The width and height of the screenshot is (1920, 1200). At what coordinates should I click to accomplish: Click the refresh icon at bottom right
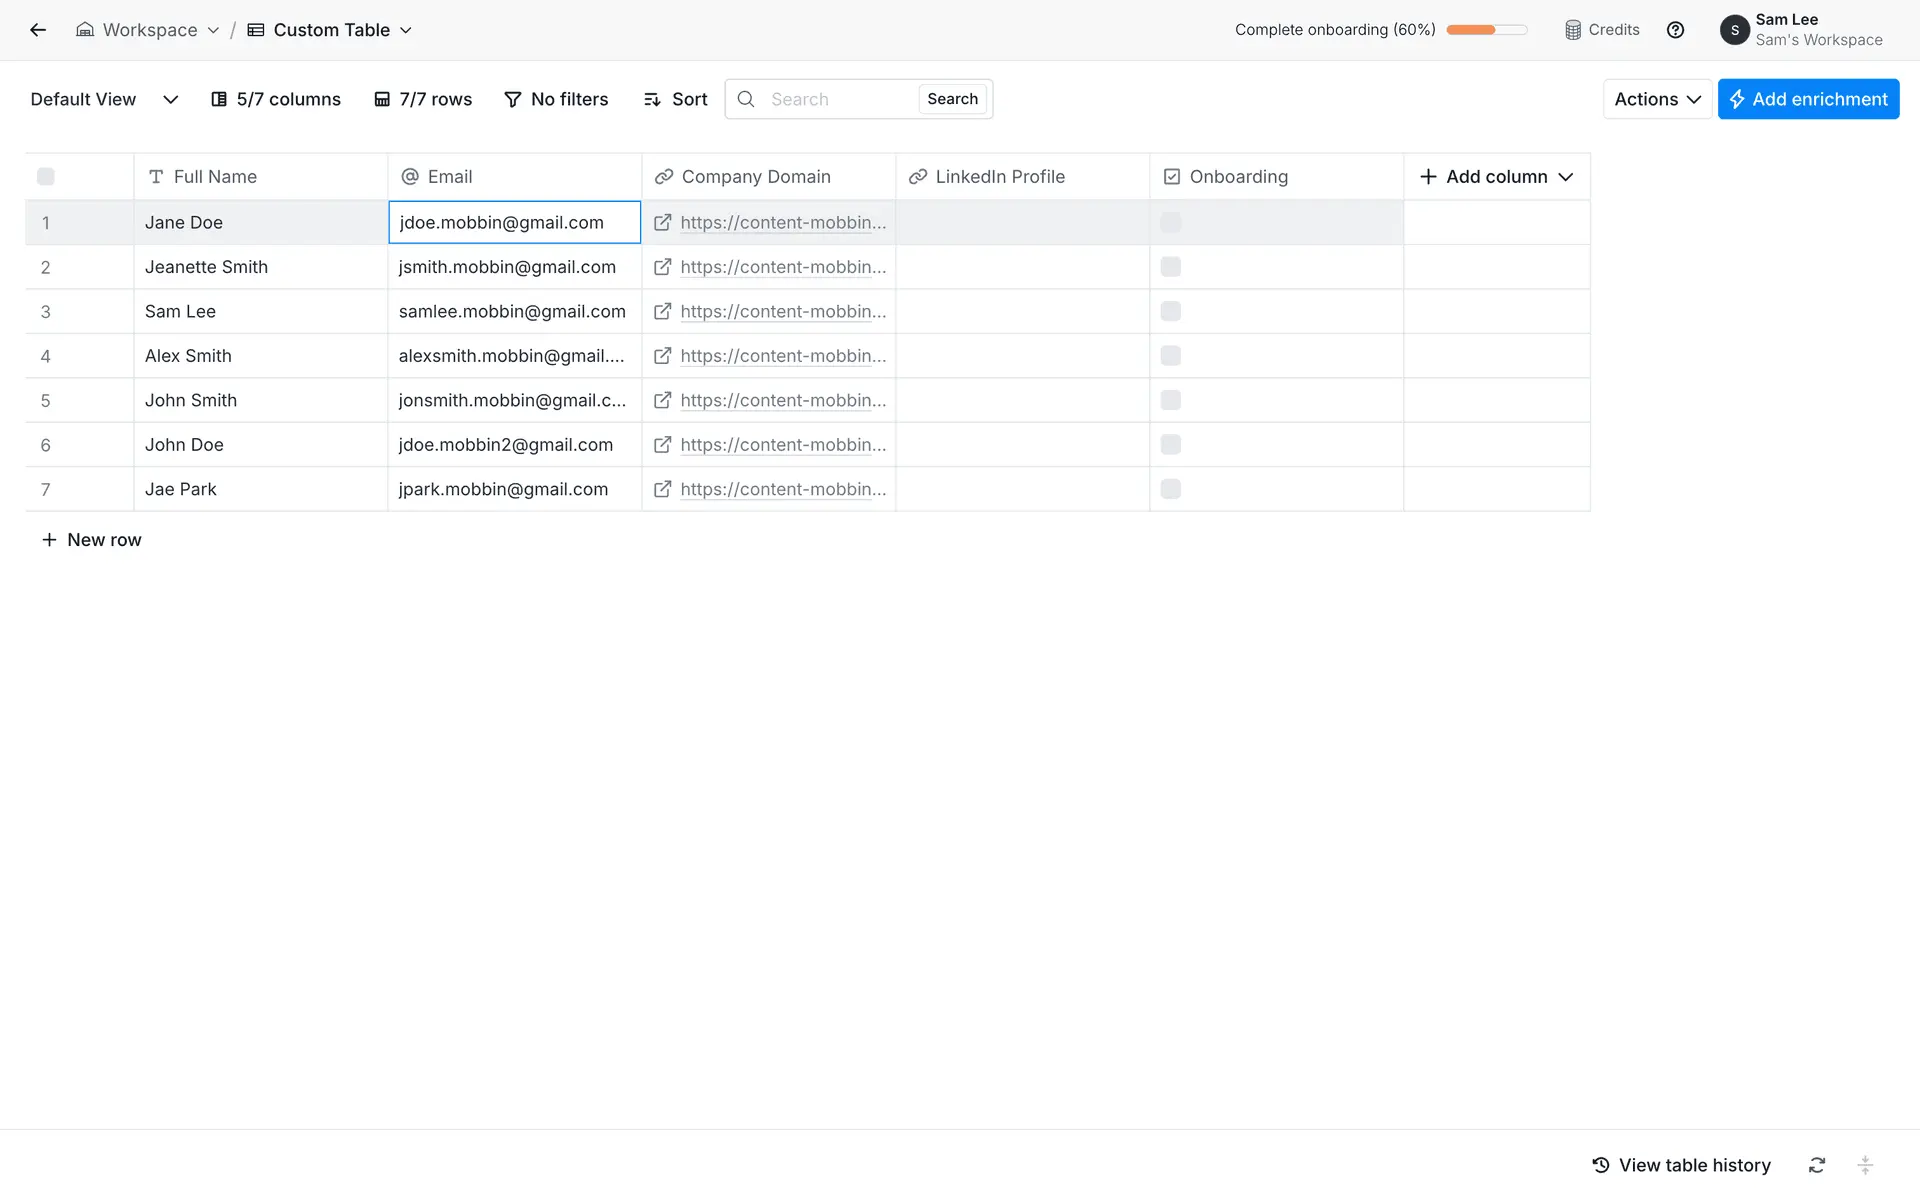pos(1817,1165)
